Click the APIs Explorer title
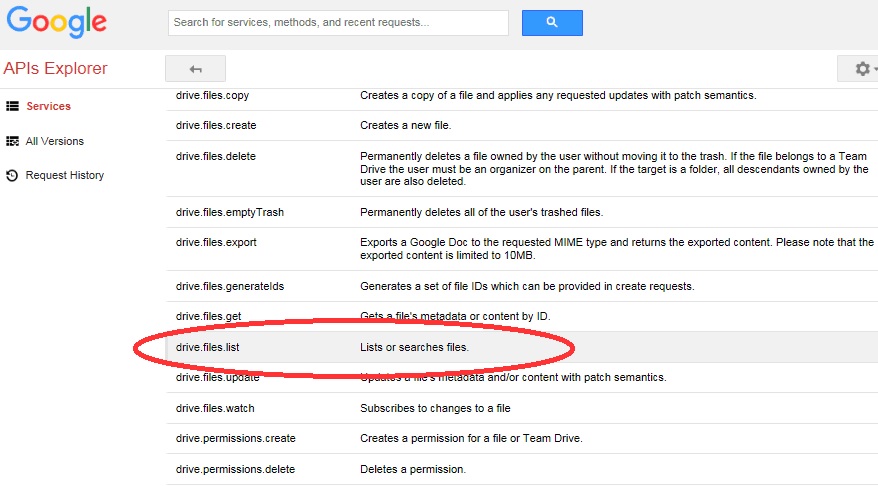This screenshot has width=878, height=486. (55, 68)
